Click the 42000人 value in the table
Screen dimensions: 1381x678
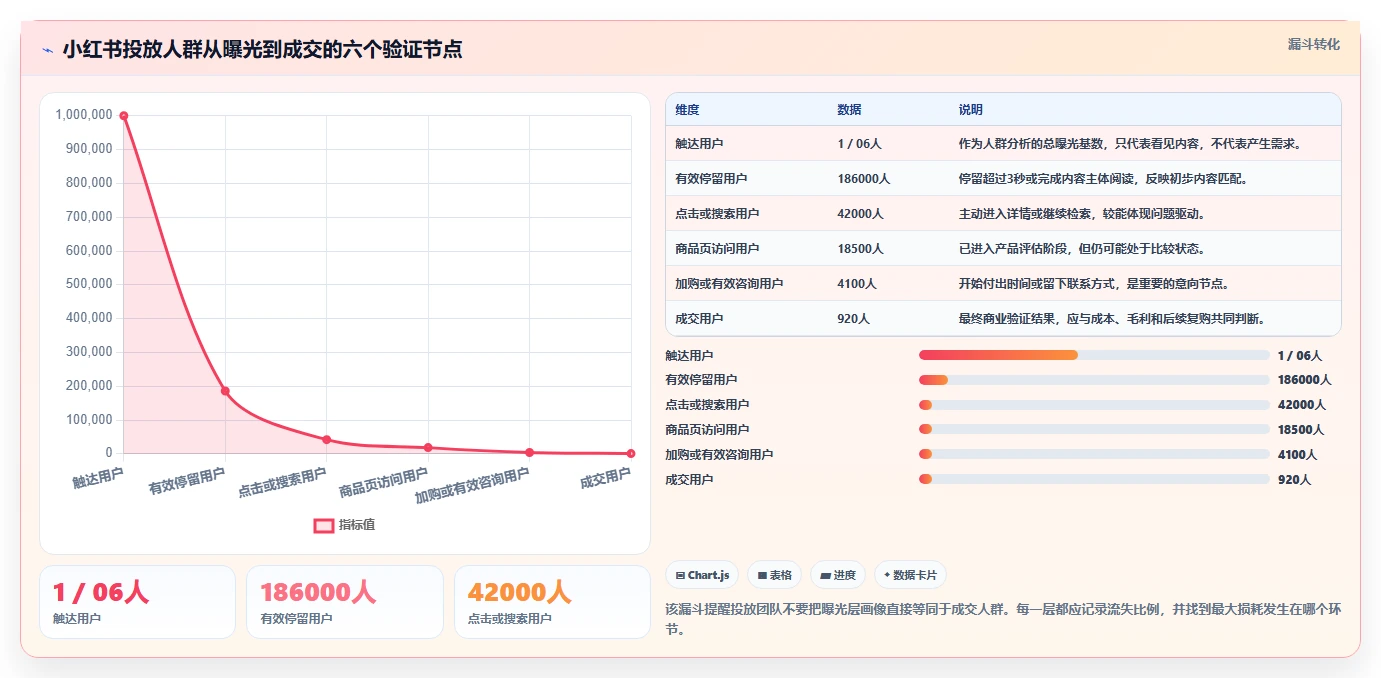point(861,214)
